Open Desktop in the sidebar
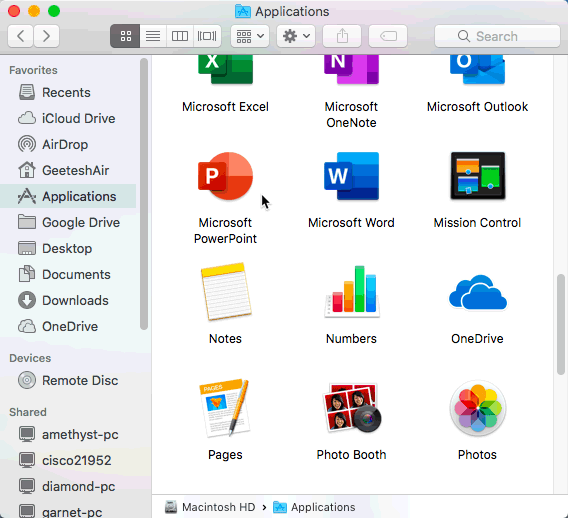The height and width of the screenshot is (518, 568). point(68,248)
